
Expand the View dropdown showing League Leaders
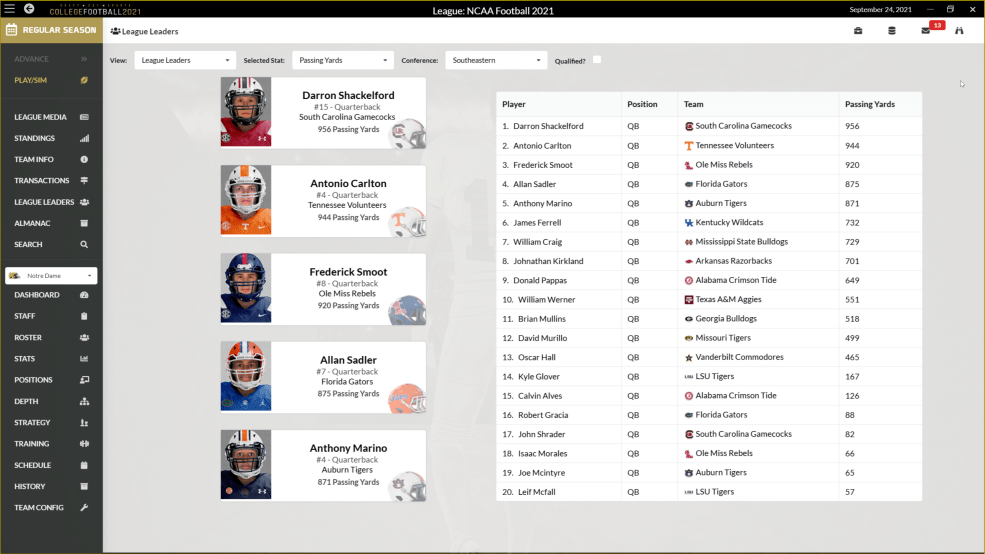pos(185,60)
